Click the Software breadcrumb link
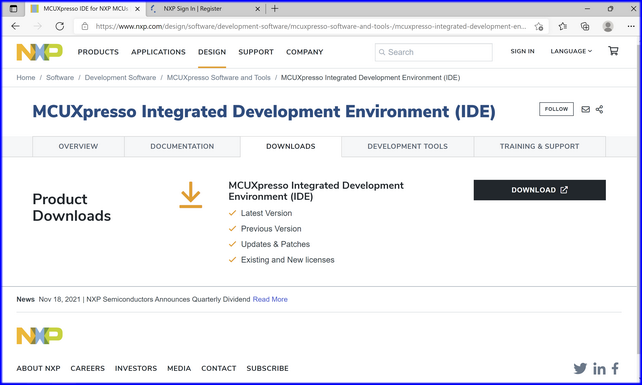Viewport: 642px width, 385px height. tap(60, 77)
